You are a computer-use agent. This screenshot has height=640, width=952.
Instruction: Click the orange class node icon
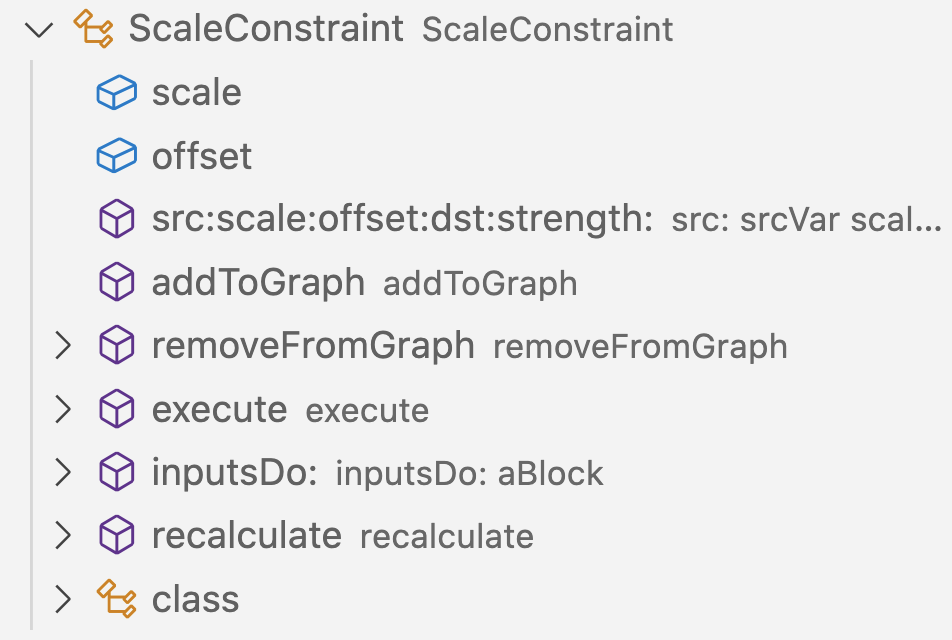pyautogui.click(x=117, y=599)
